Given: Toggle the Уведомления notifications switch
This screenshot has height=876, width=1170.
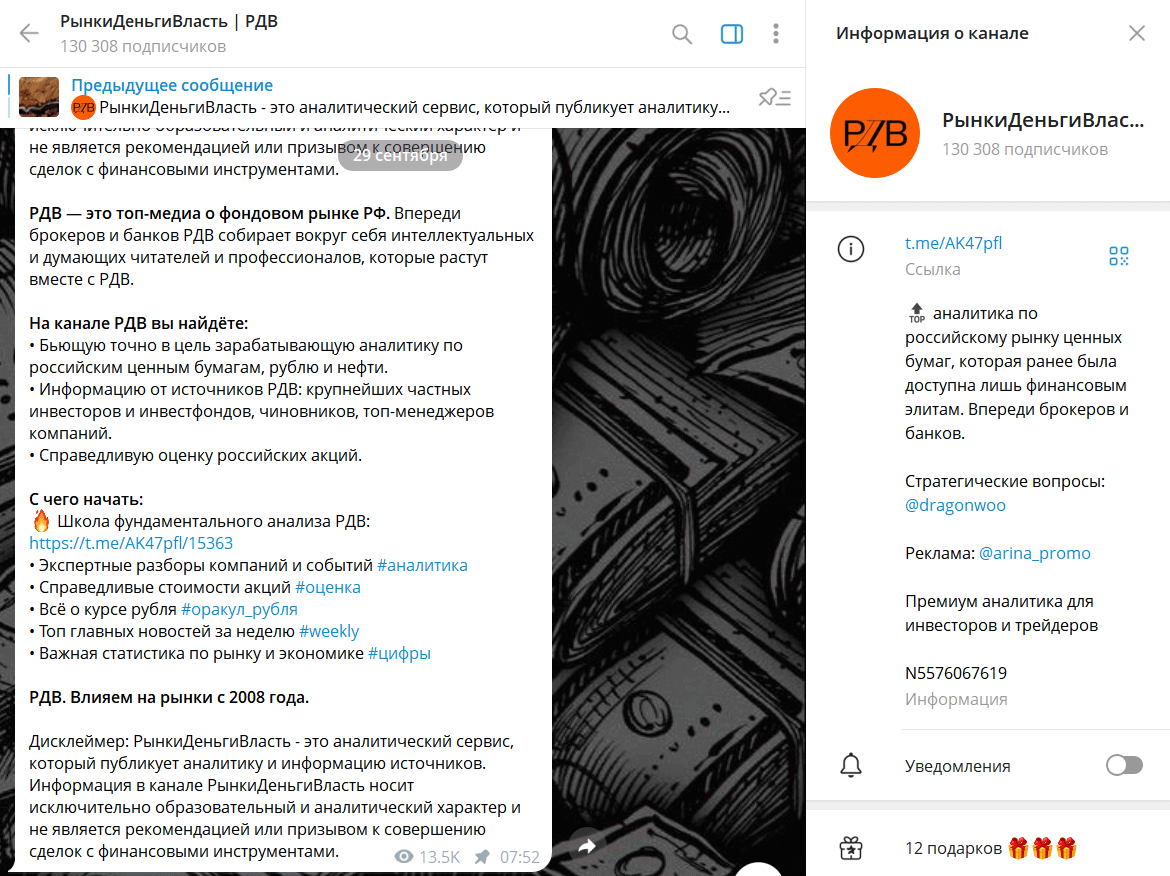Looking at the screenshot, I should (1124, 766).
